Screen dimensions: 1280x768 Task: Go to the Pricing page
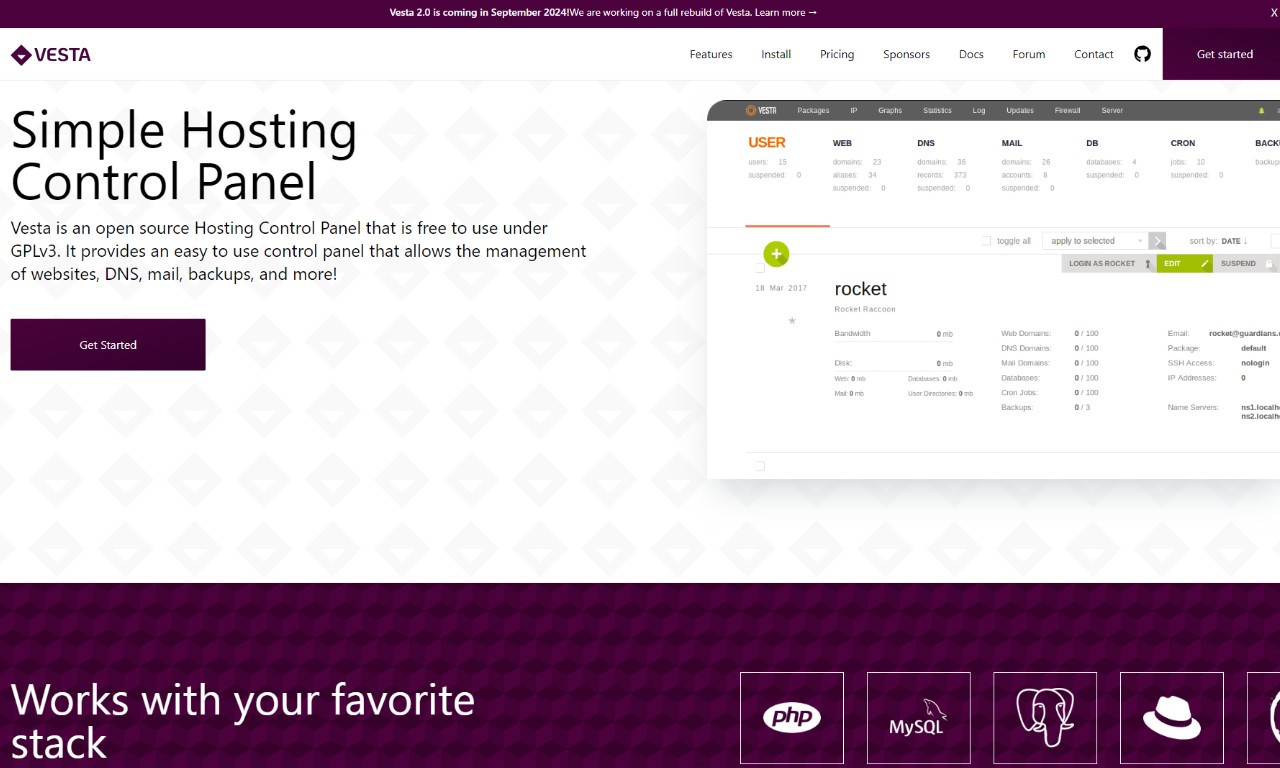tap(837, 54)
